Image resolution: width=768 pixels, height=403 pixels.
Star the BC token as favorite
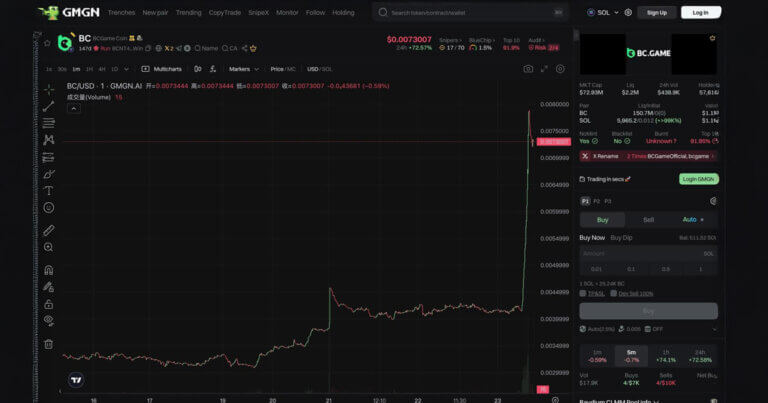click(47, 43)
